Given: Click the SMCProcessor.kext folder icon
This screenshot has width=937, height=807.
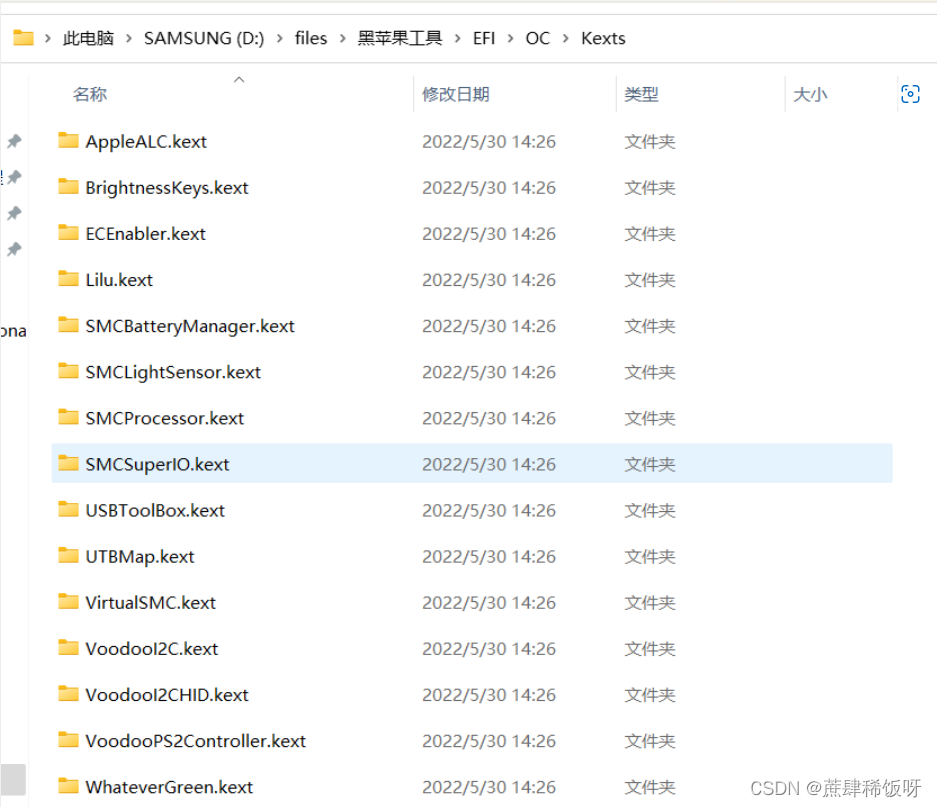Looking at the screenshot, I should coord(68,417).
